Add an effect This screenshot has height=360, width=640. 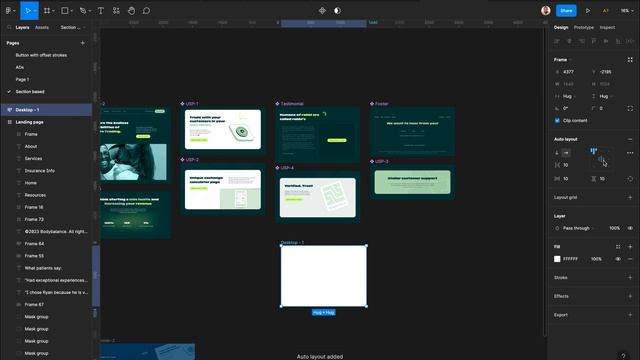point(630,296)
